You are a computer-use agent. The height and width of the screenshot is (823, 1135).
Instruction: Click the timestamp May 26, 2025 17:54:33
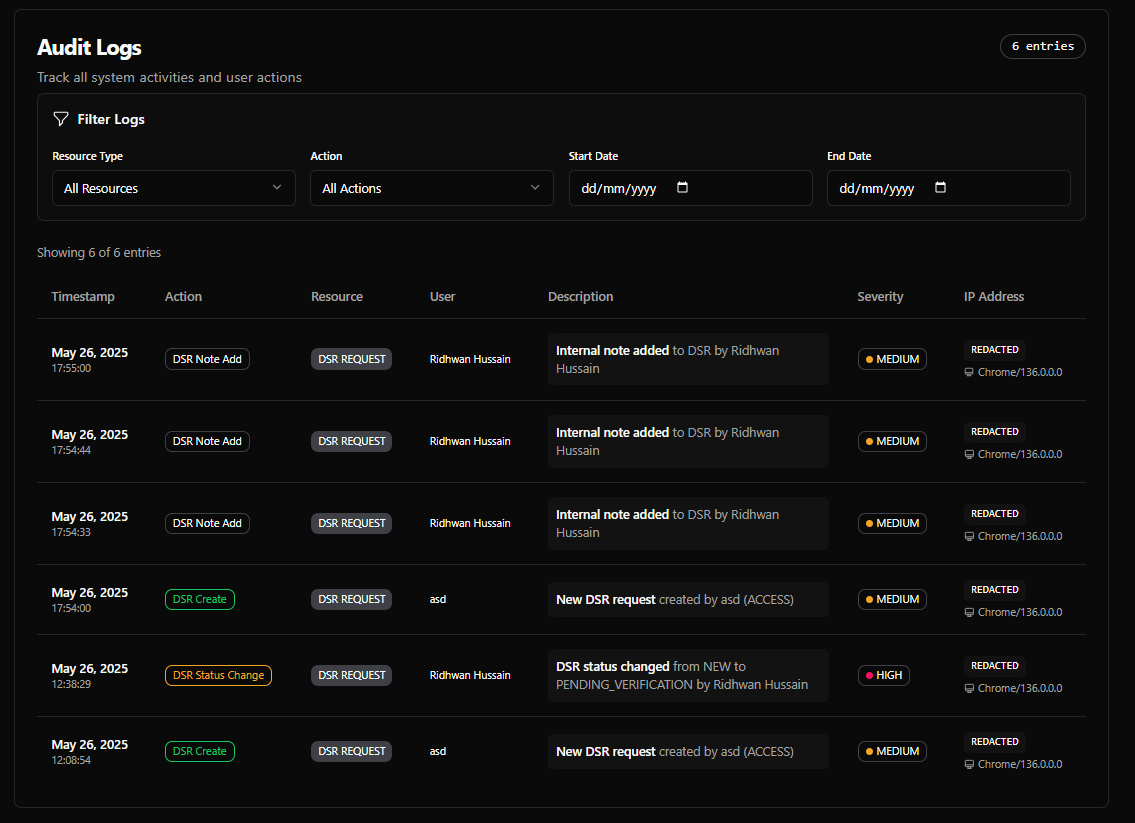tap(90, 523)
